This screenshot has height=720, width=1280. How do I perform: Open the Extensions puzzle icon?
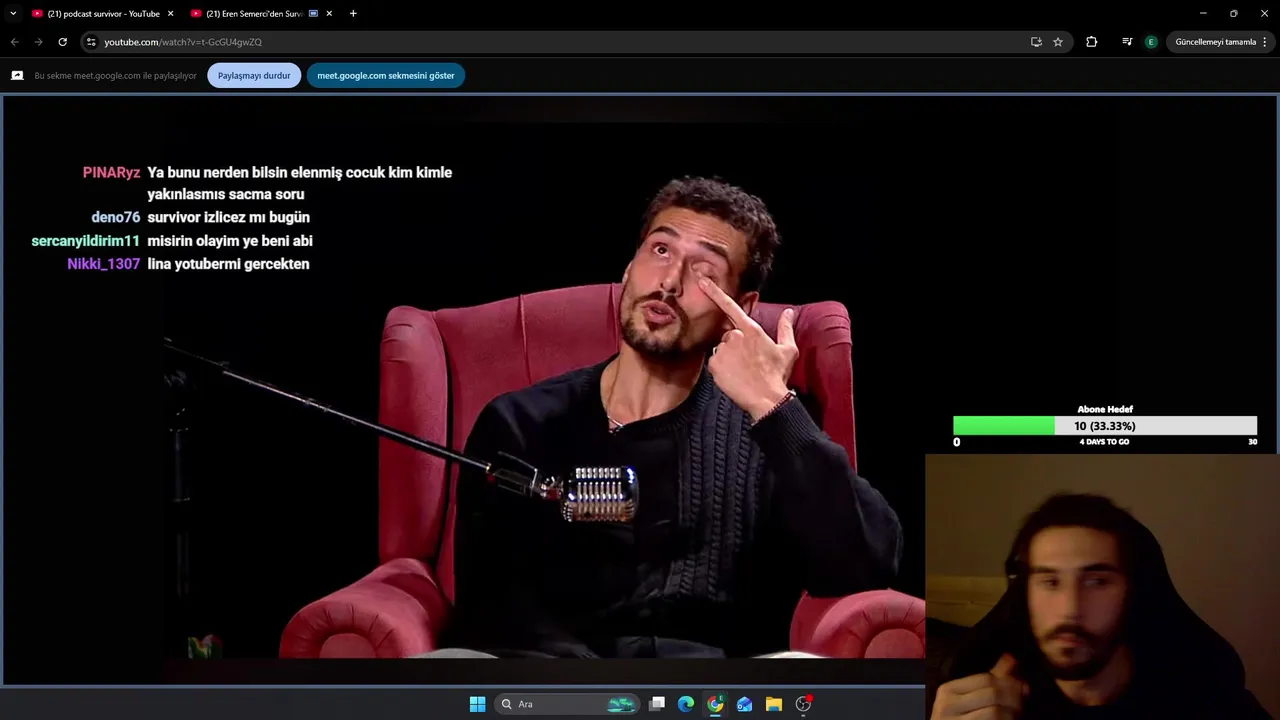pos(1091,42)
